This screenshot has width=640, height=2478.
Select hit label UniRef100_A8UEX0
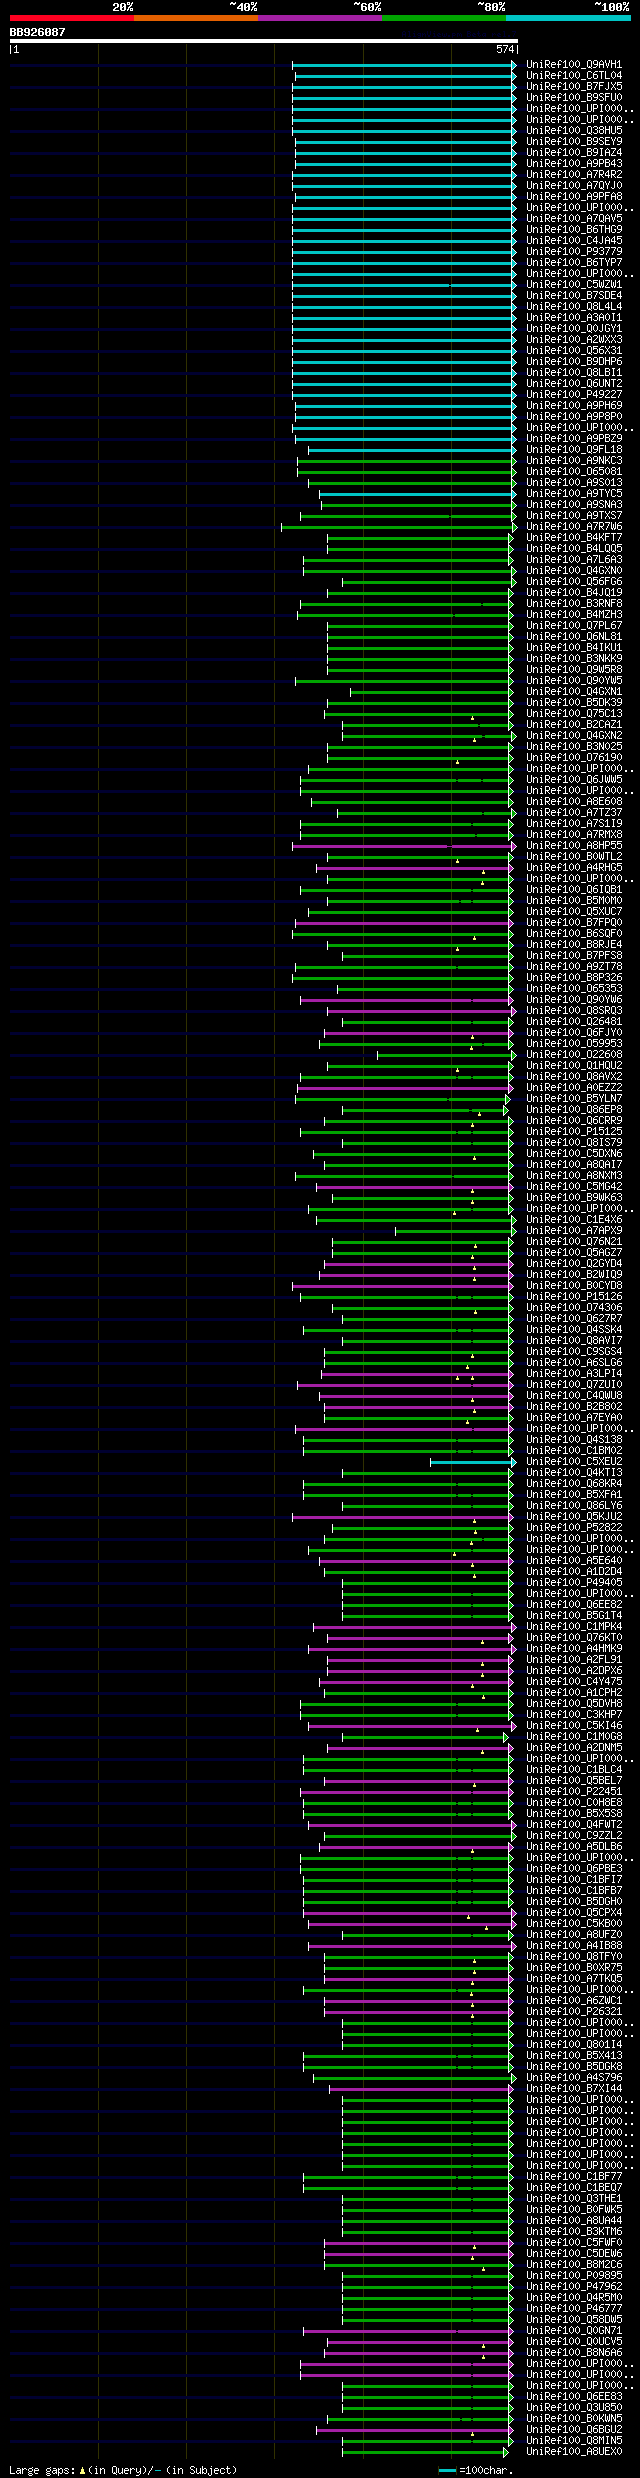pyautogui.click(x=574, y=2451)
